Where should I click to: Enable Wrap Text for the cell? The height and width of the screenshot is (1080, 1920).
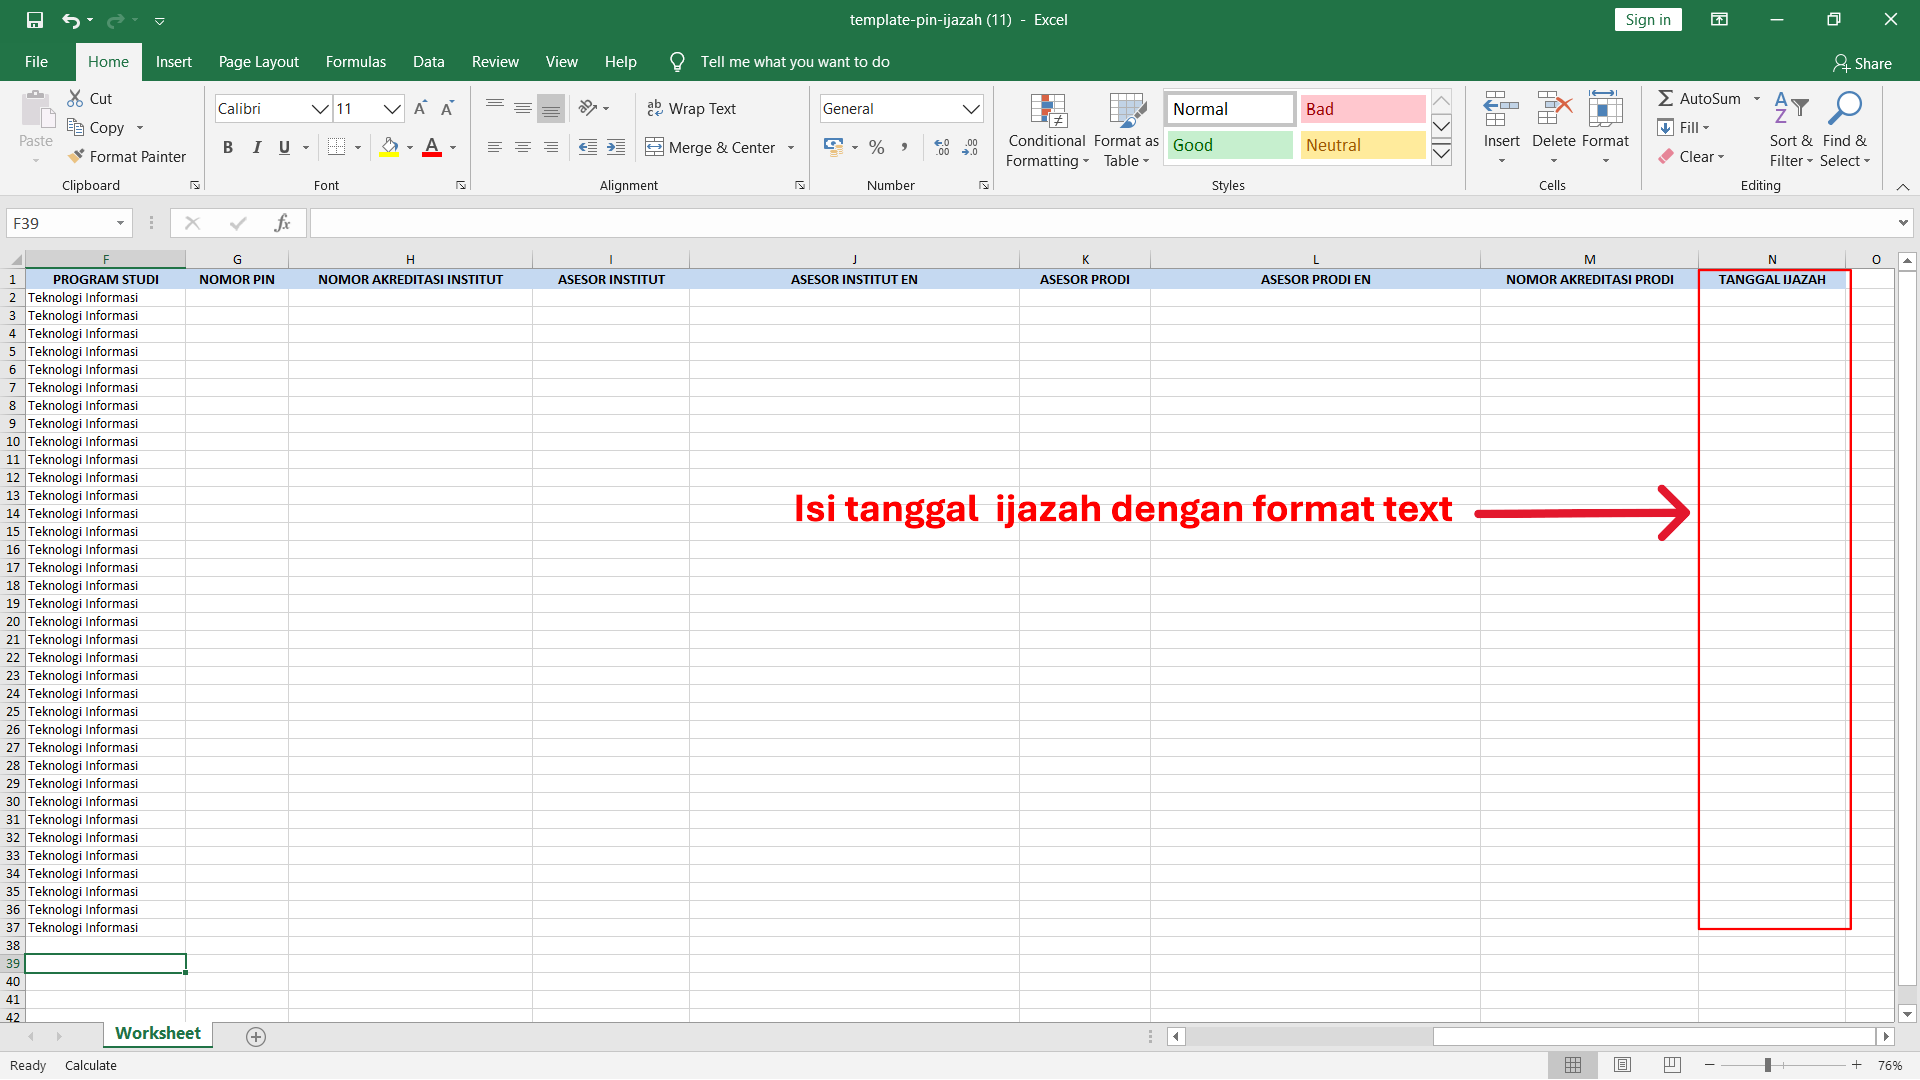(691, 109)
